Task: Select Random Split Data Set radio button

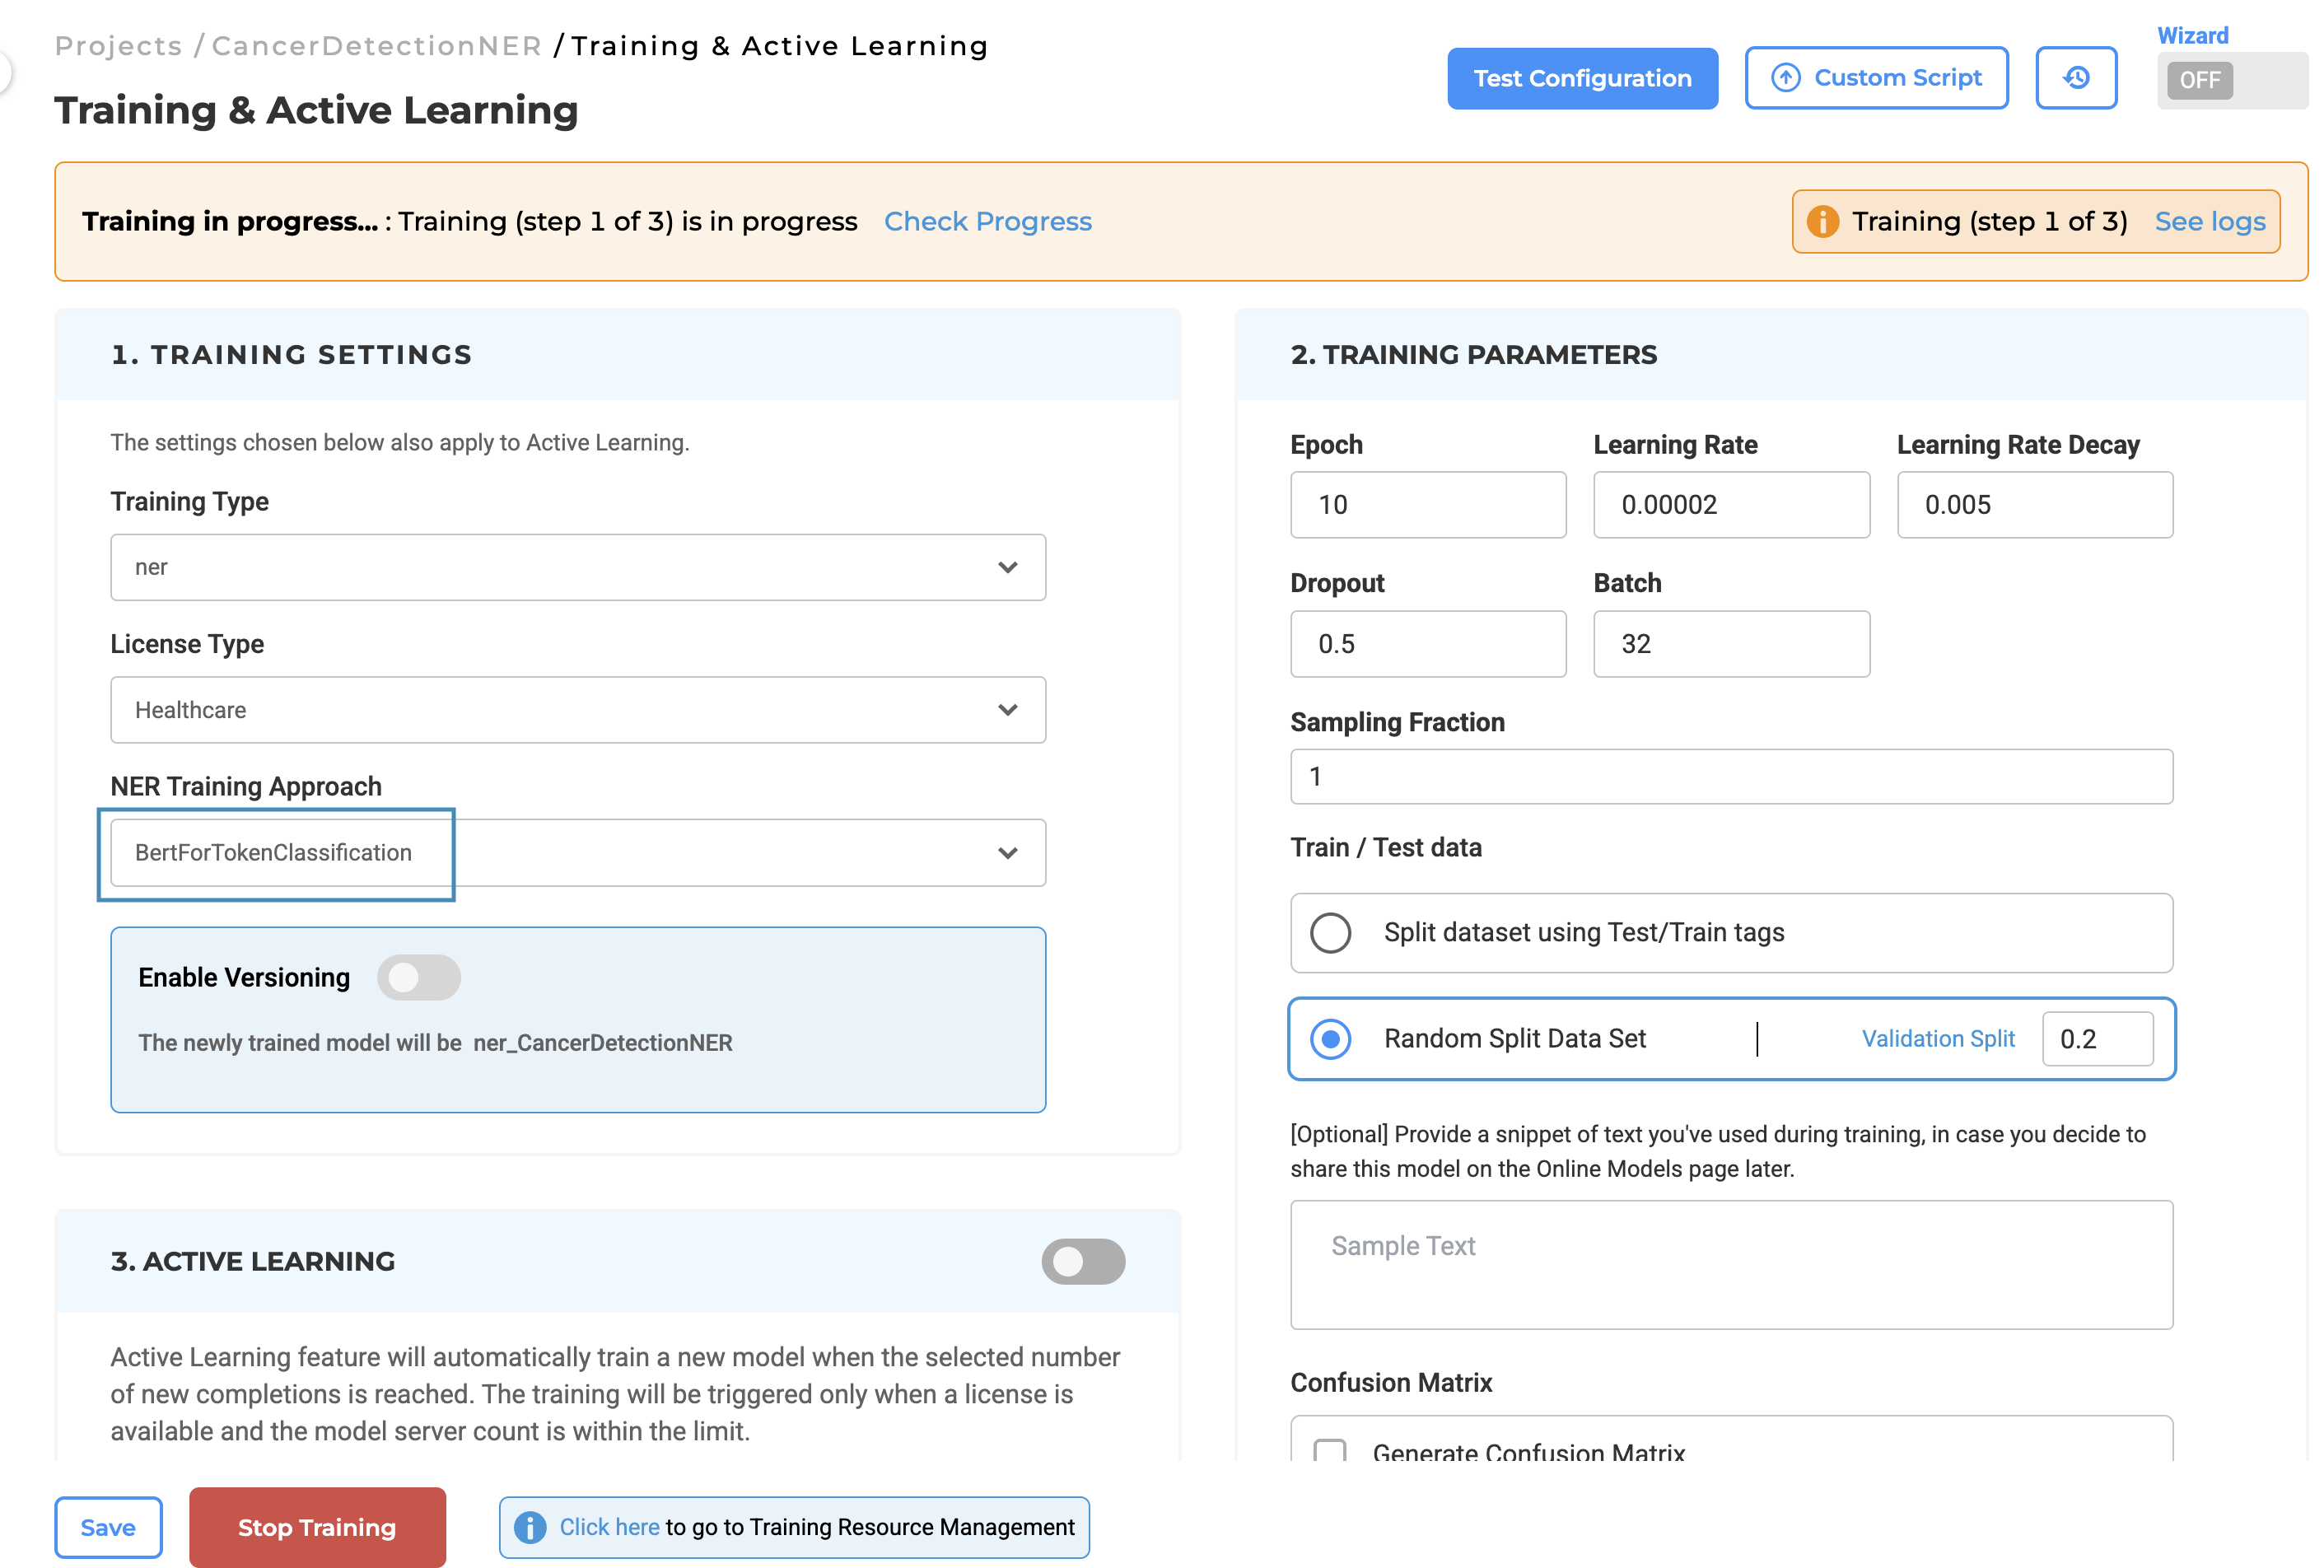Action: pos(1330,1038)
